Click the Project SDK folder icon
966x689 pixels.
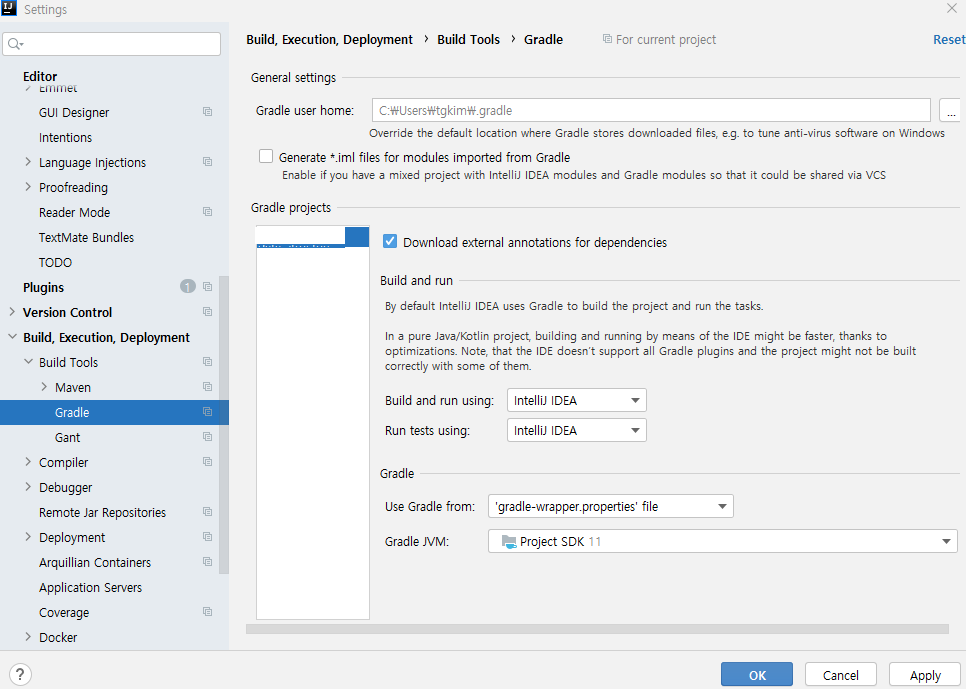click(x=509, y=541)
